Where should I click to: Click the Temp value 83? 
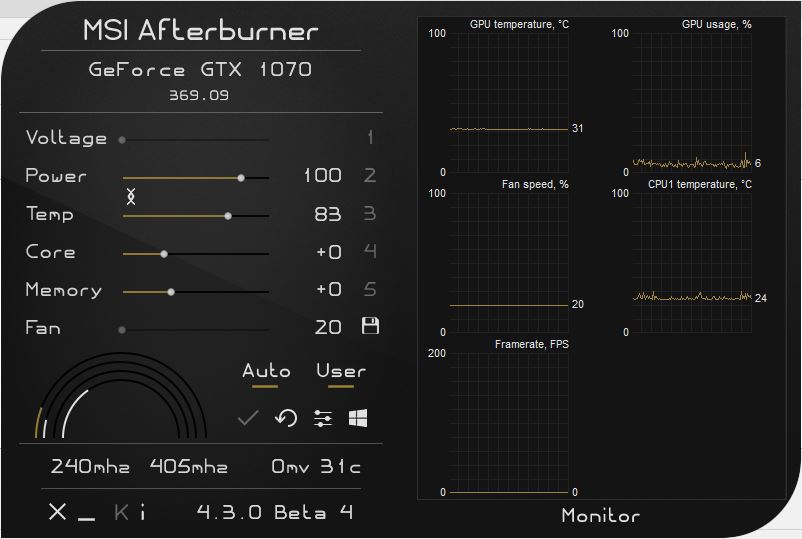pos(328,214)
